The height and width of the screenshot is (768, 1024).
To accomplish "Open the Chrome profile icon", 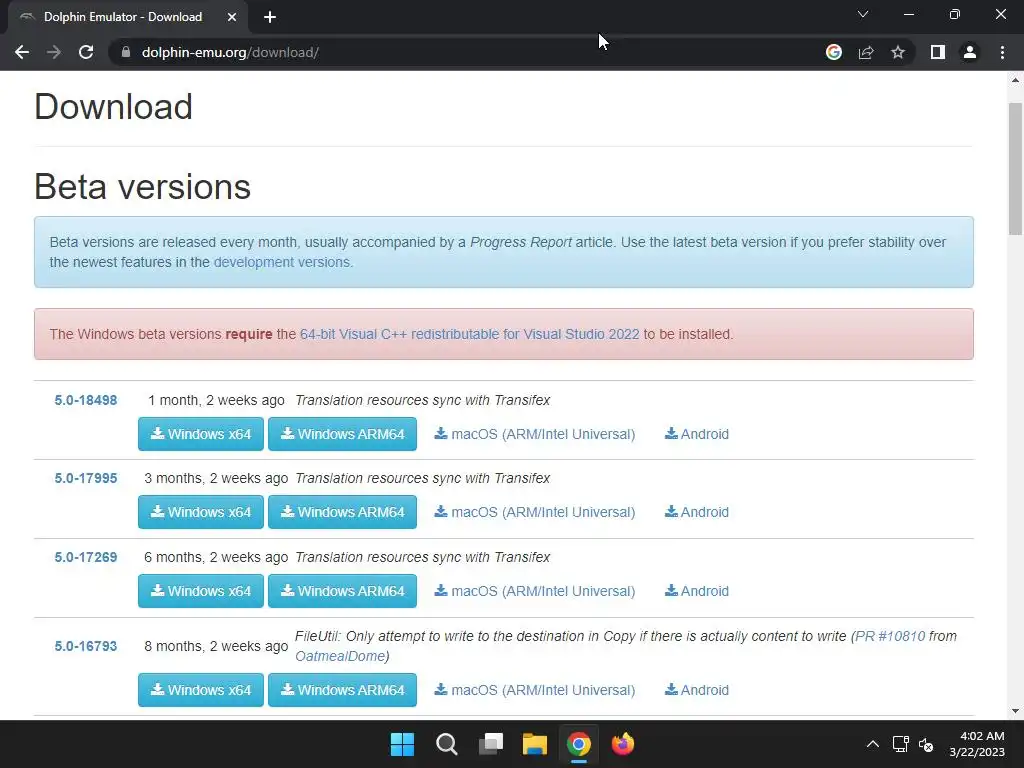I will coord(970,52).
